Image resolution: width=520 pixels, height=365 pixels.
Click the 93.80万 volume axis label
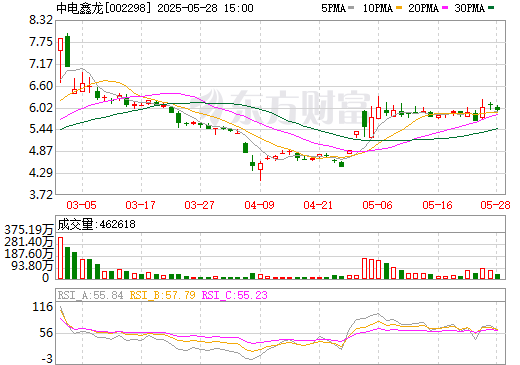(32, 266)
